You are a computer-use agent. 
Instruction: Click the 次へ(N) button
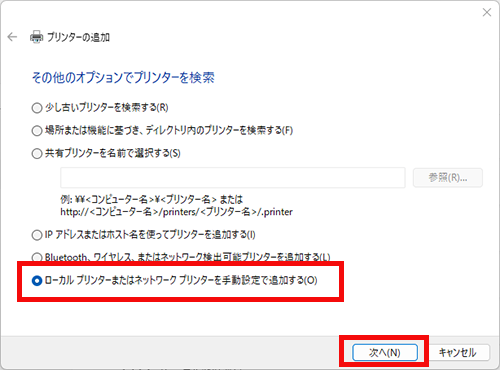(x=385, y=353)
